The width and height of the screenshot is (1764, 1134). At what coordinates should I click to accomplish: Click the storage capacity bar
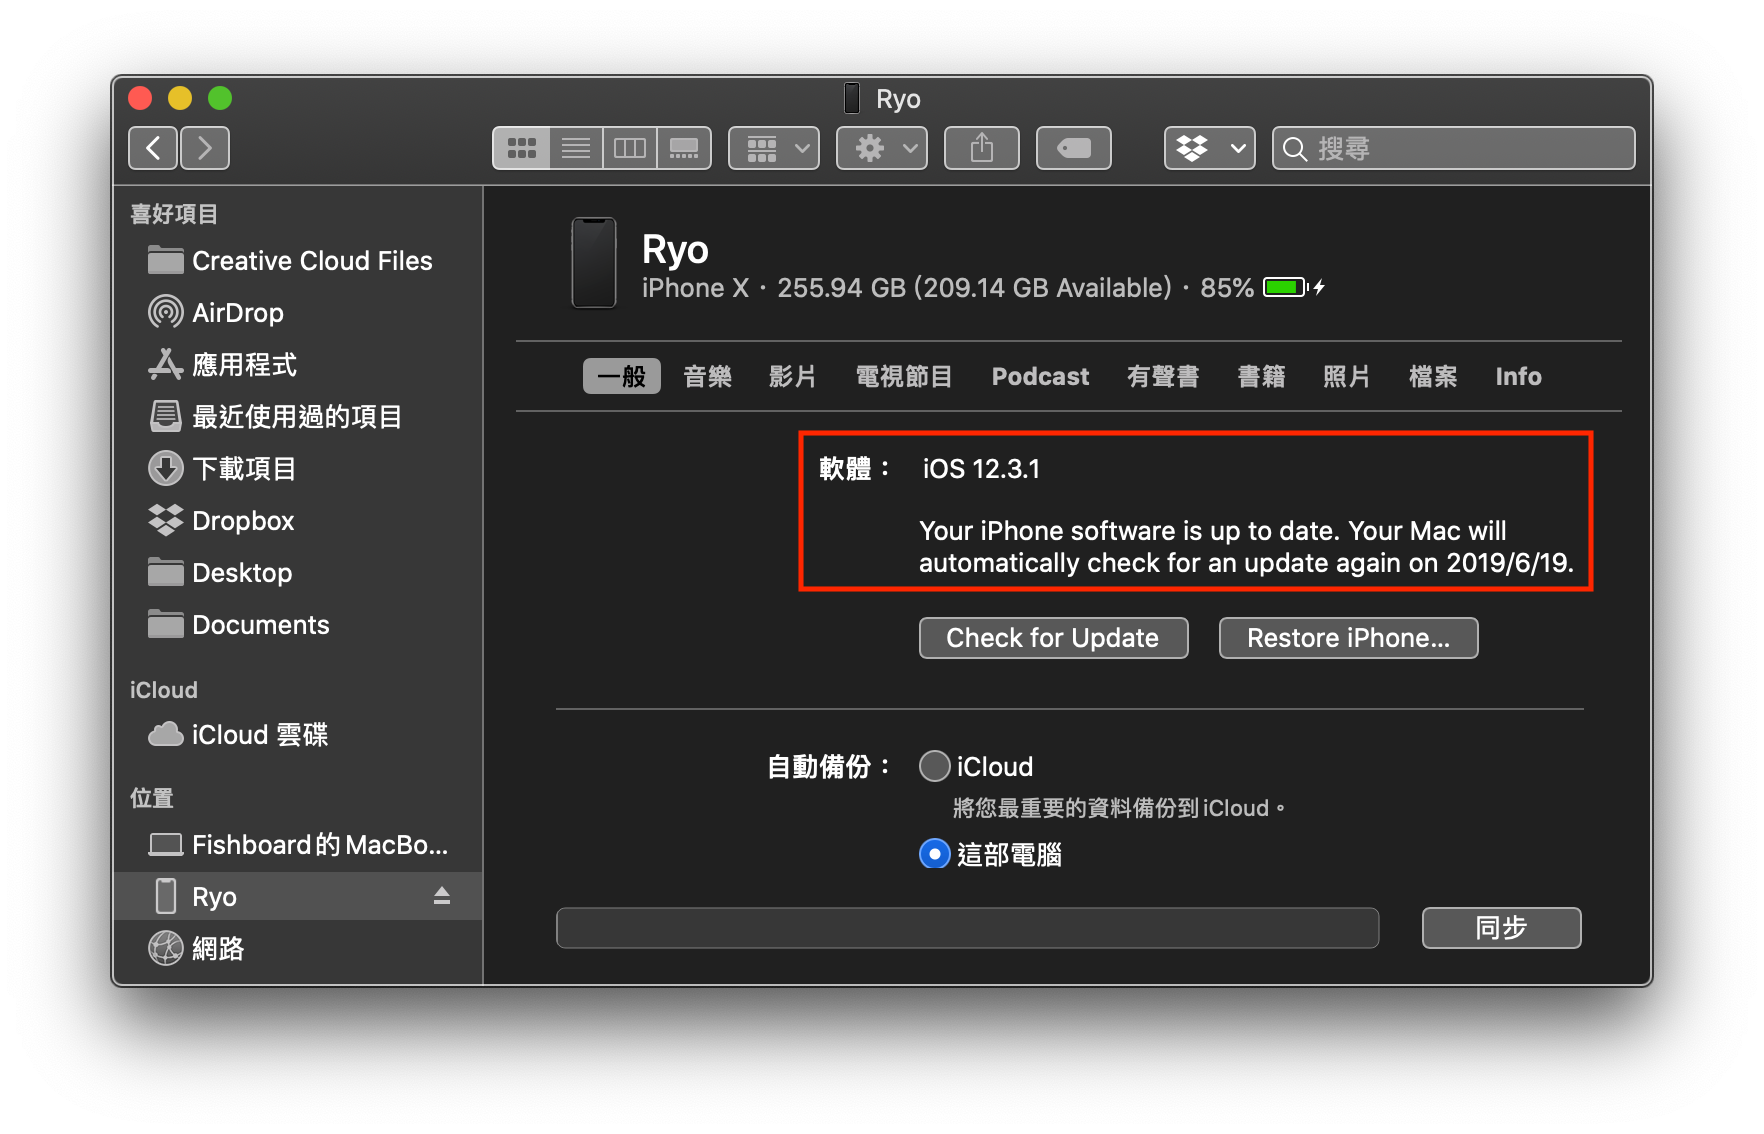point(968,928)
